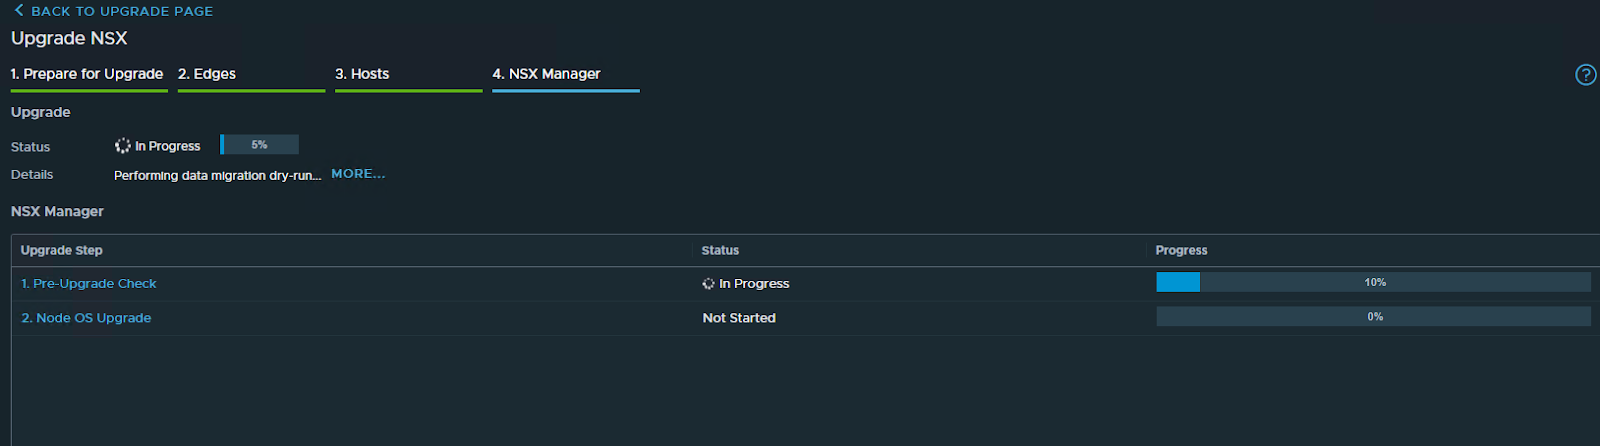Screen dimensions: 1600x446
Task: Click the overall 5% progress bar
Action: coord(259,145)
